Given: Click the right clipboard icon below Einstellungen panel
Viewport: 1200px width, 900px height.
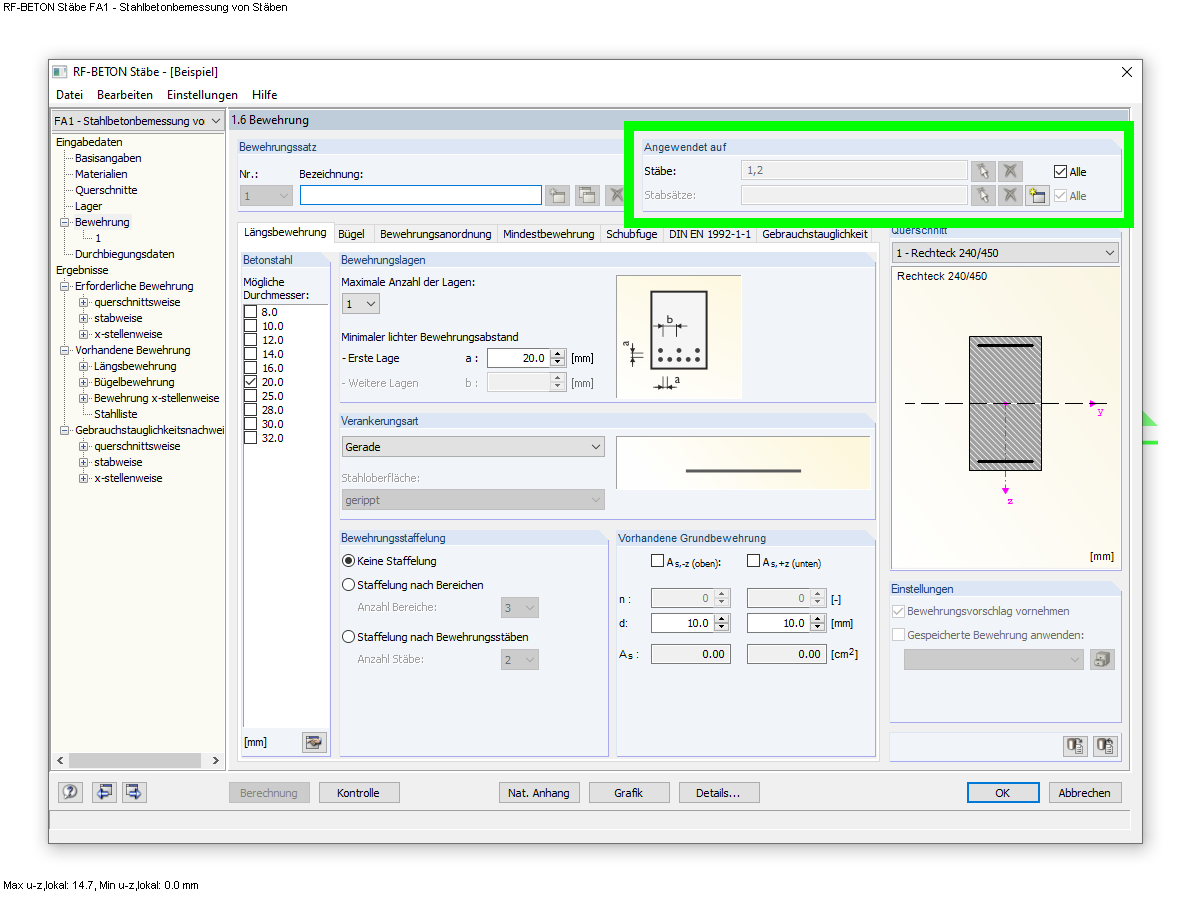Looking at the screenshot, I should 1105,746.
